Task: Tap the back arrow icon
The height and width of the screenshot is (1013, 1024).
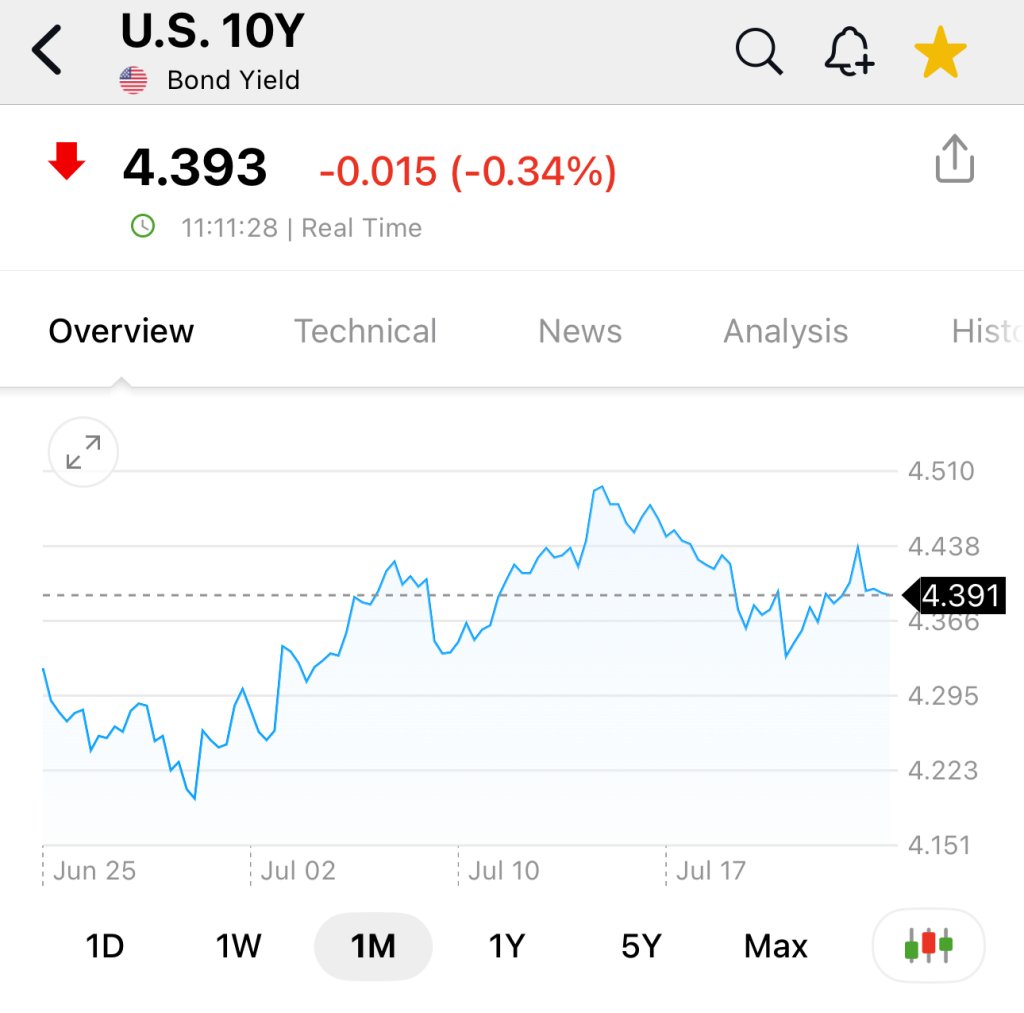Action: [x=46, y=50]
